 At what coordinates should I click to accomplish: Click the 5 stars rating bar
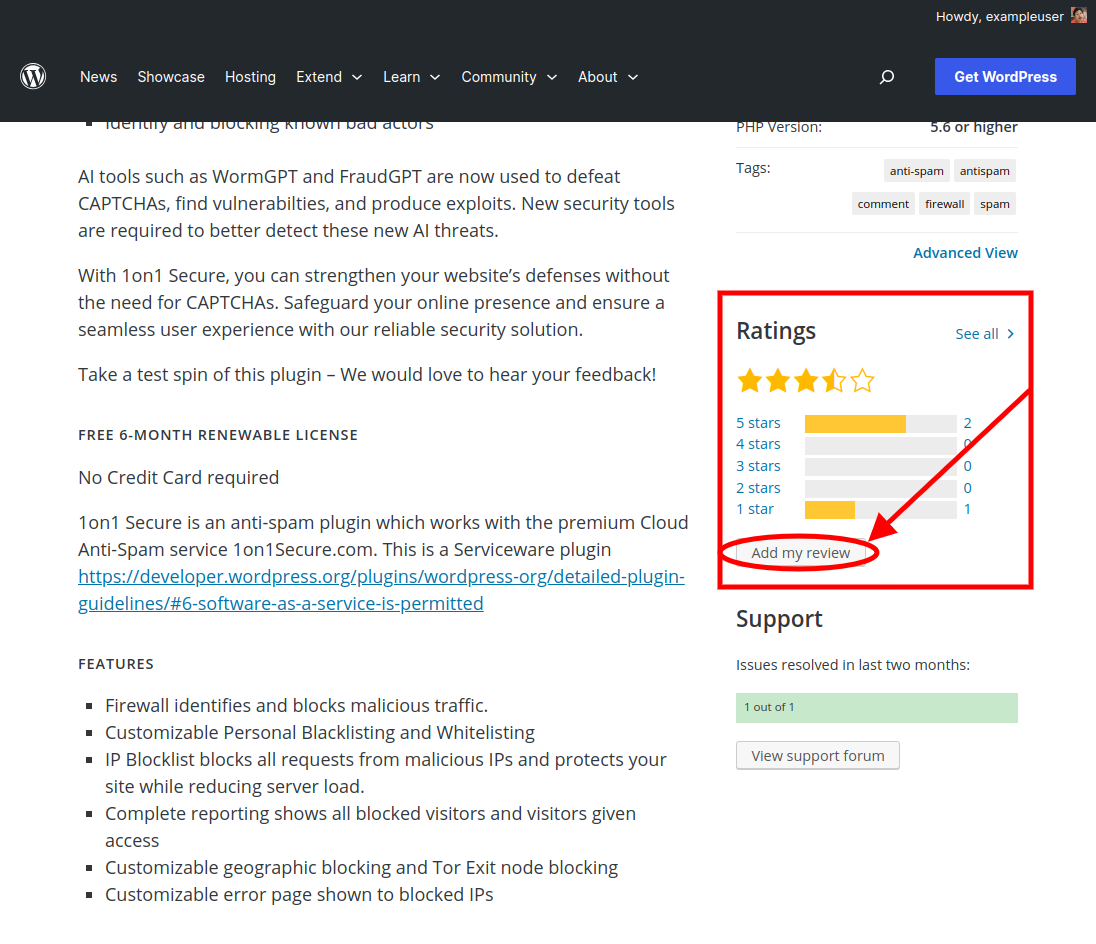coord(881,423)
